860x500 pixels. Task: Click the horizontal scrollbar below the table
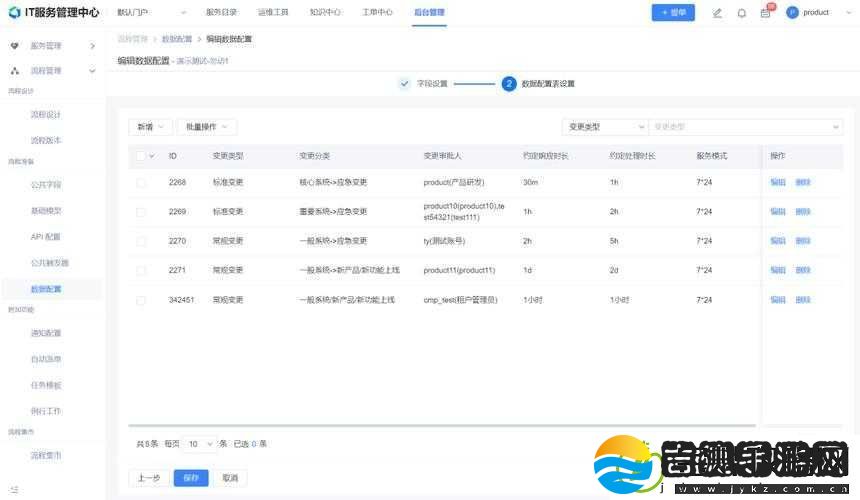pos(442,425)
